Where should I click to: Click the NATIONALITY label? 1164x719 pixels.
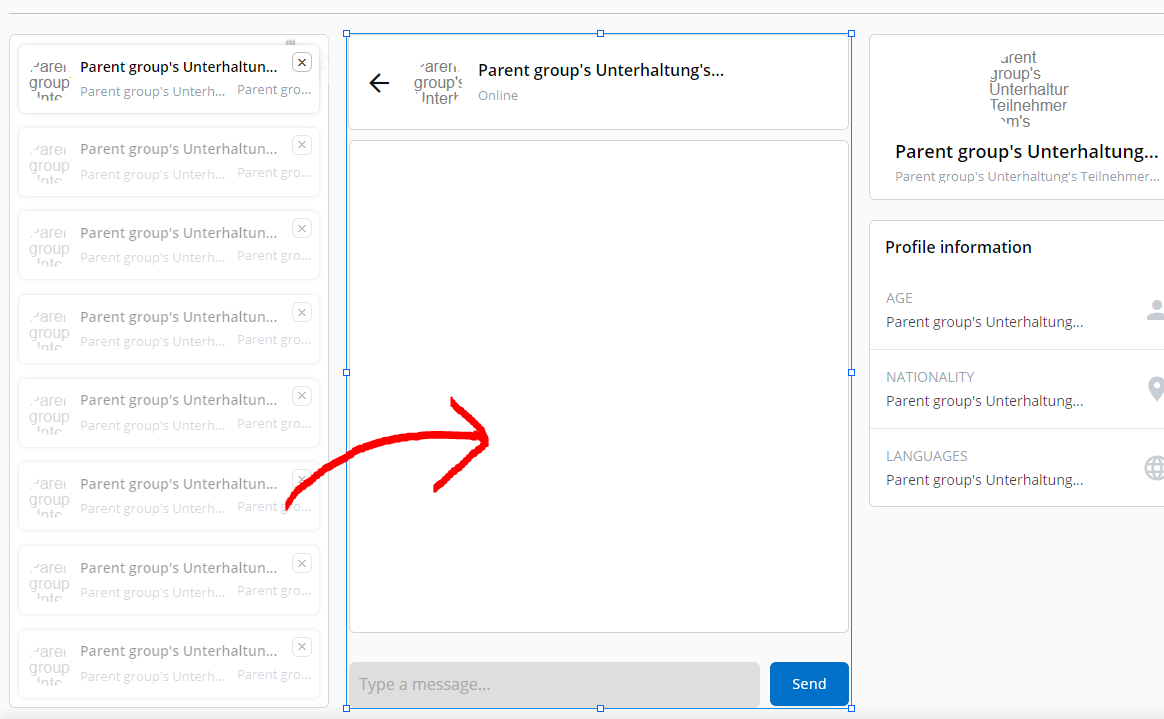[x=929, y=377]
